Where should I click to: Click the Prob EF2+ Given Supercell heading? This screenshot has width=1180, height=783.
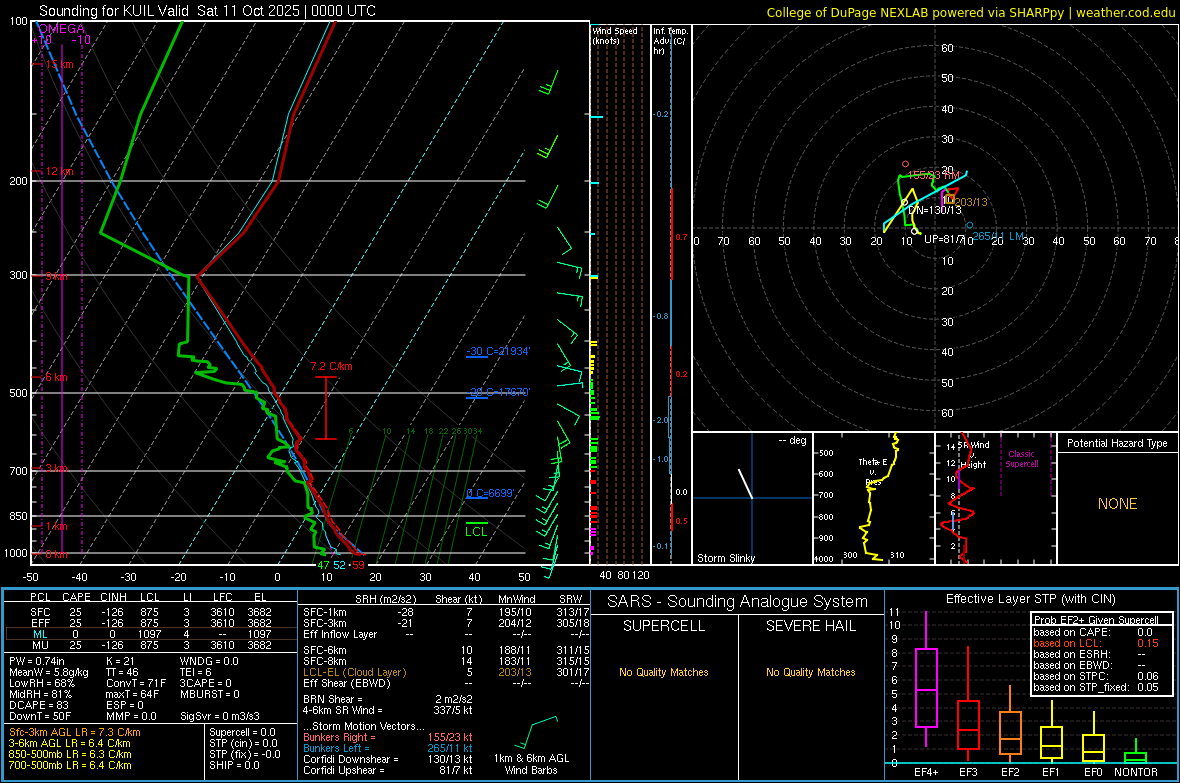point(1096,620)
